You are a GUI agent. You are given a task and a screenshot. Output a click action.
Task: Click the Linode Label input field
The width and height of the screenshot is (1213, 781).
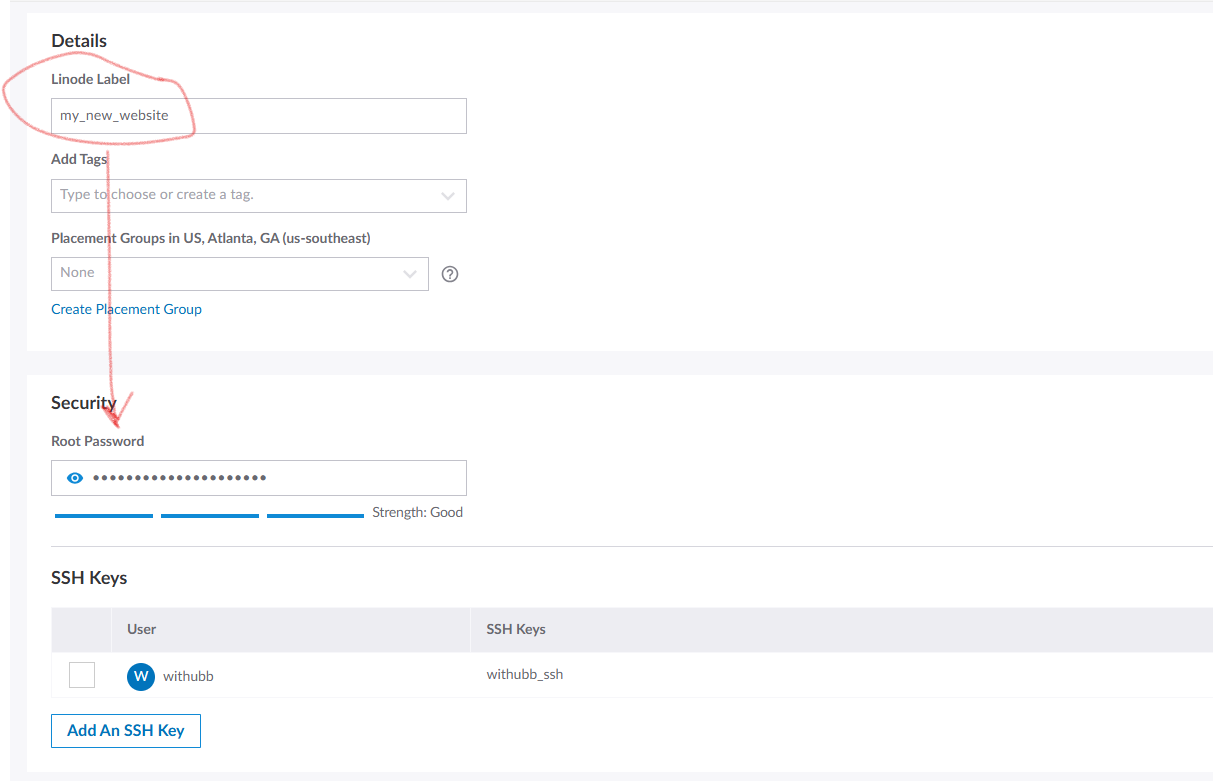coord(258,116)
